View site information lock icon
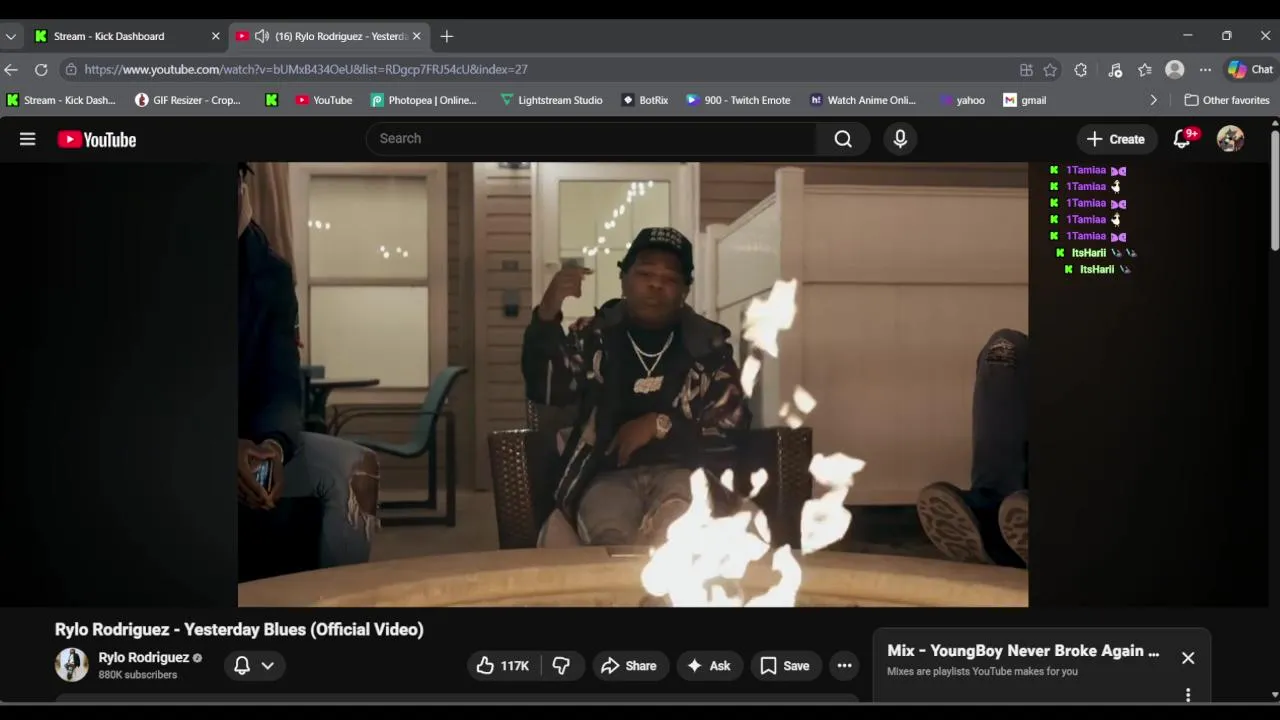Screen dimensions: 1280x720 (x=70, y=70)
